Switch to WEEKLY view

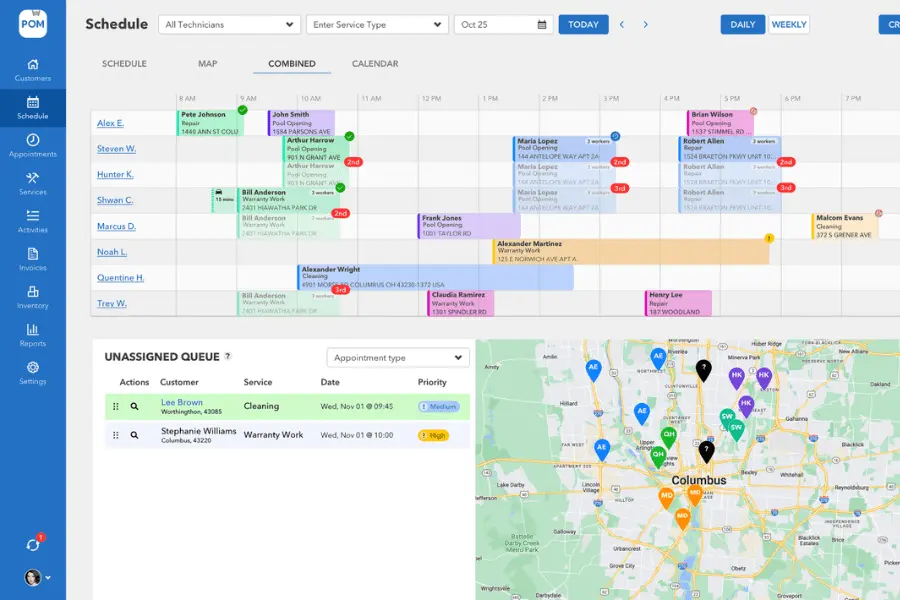pos(789,25)
